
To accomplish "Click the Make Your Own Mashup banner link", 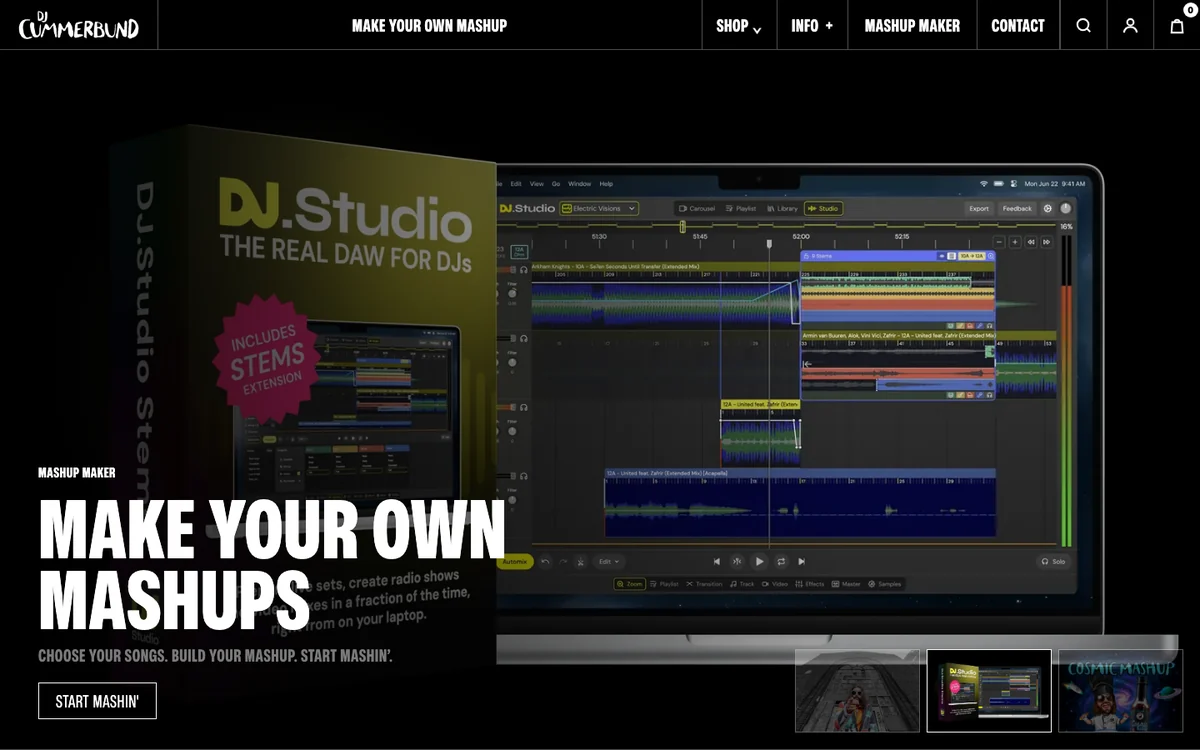I will coord(429,26).
